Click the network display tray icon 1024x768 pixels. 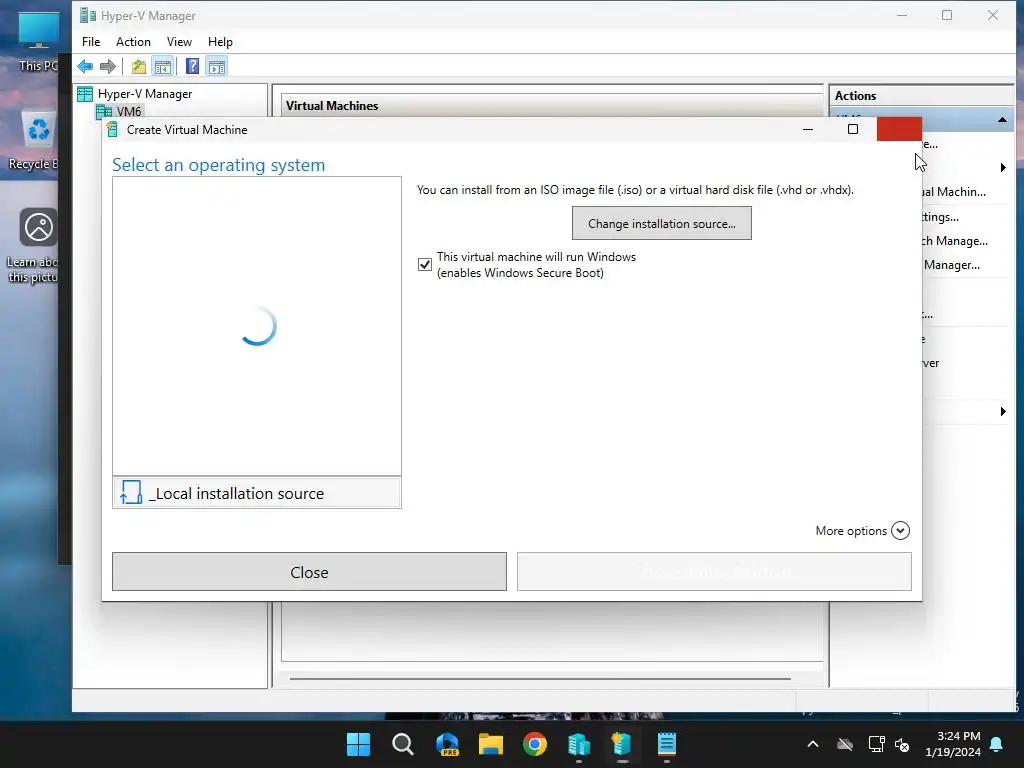click(876, 744)
